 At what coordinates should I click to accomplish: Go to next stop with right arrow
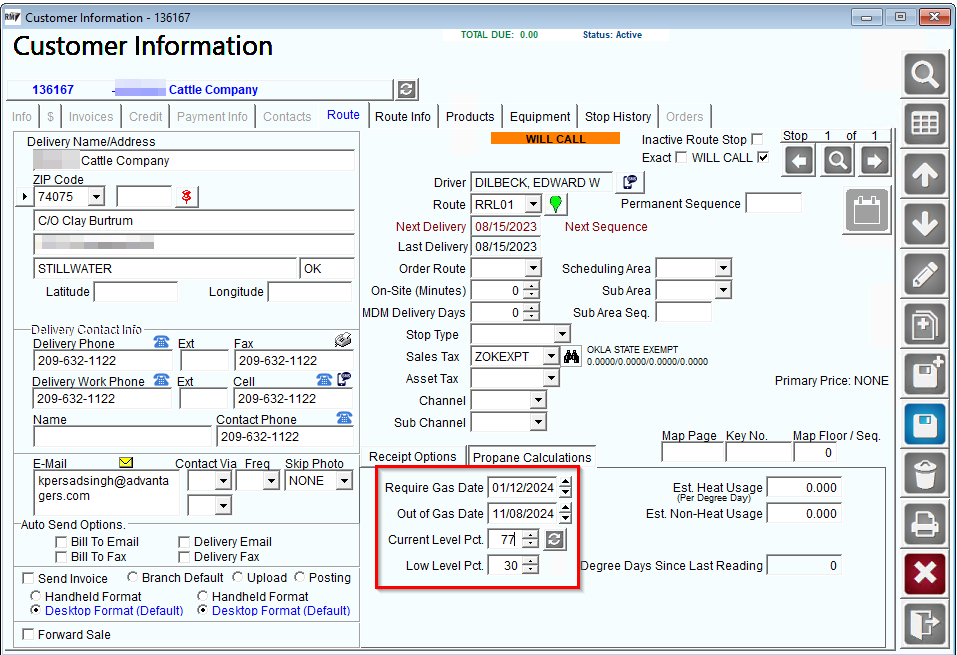(875, 161)
